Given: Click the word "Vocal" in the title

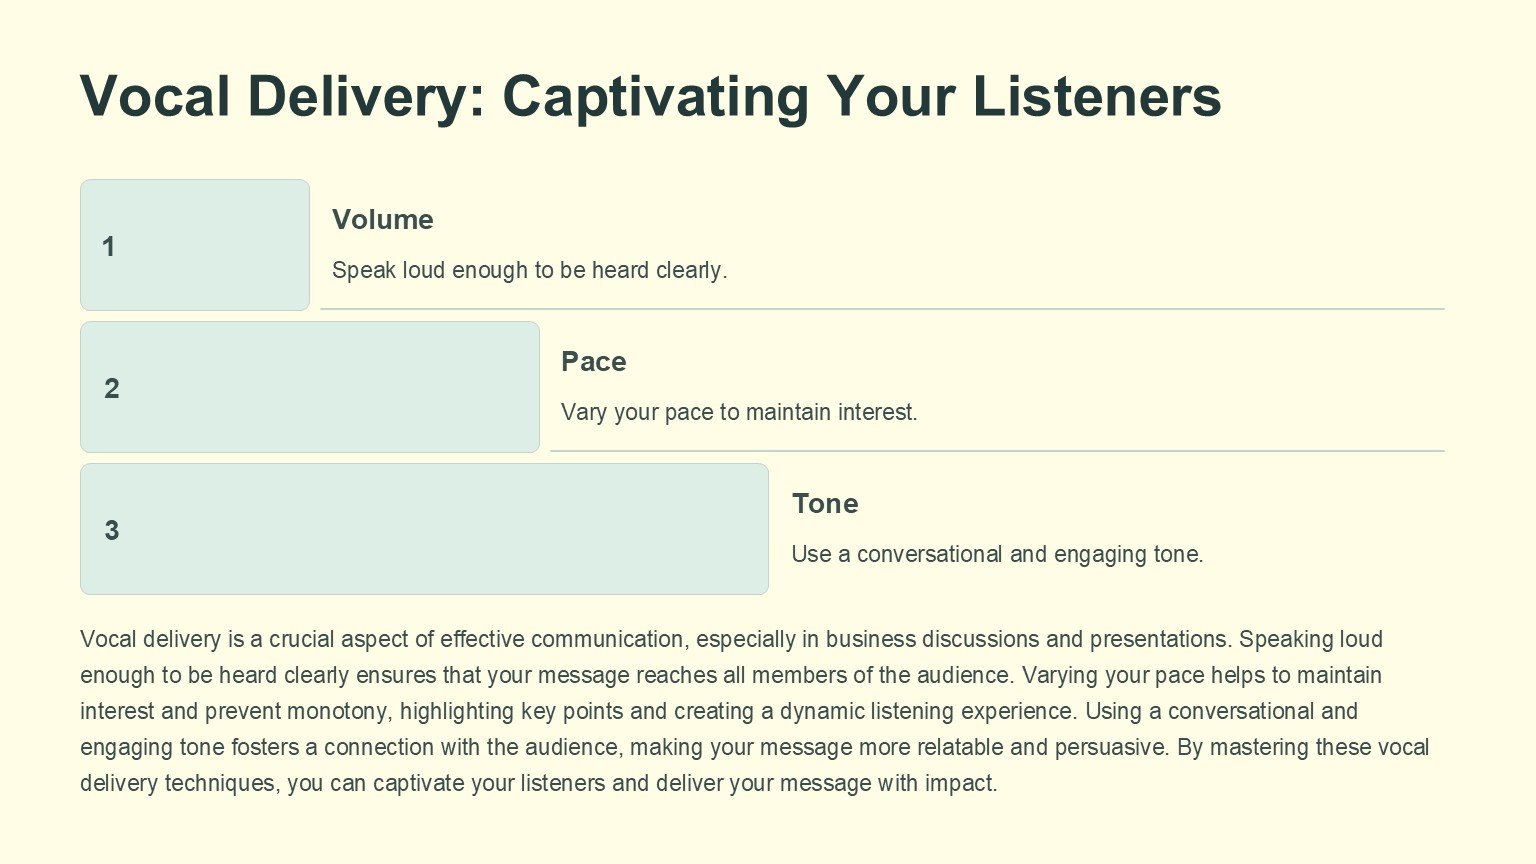Looking at the screenshot, I should [x=155, y=97].
